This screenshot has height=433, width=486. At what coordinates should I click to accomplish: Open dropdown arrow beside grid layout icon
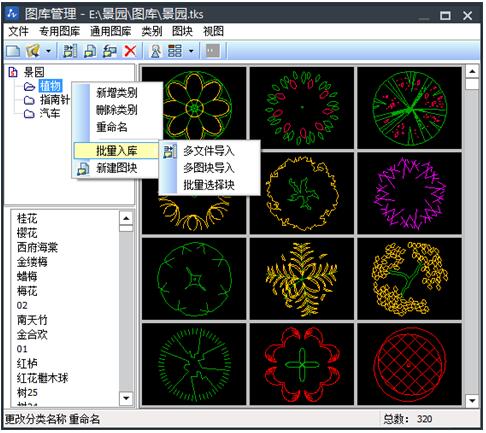pyautogui.click(x=191, y=51)
